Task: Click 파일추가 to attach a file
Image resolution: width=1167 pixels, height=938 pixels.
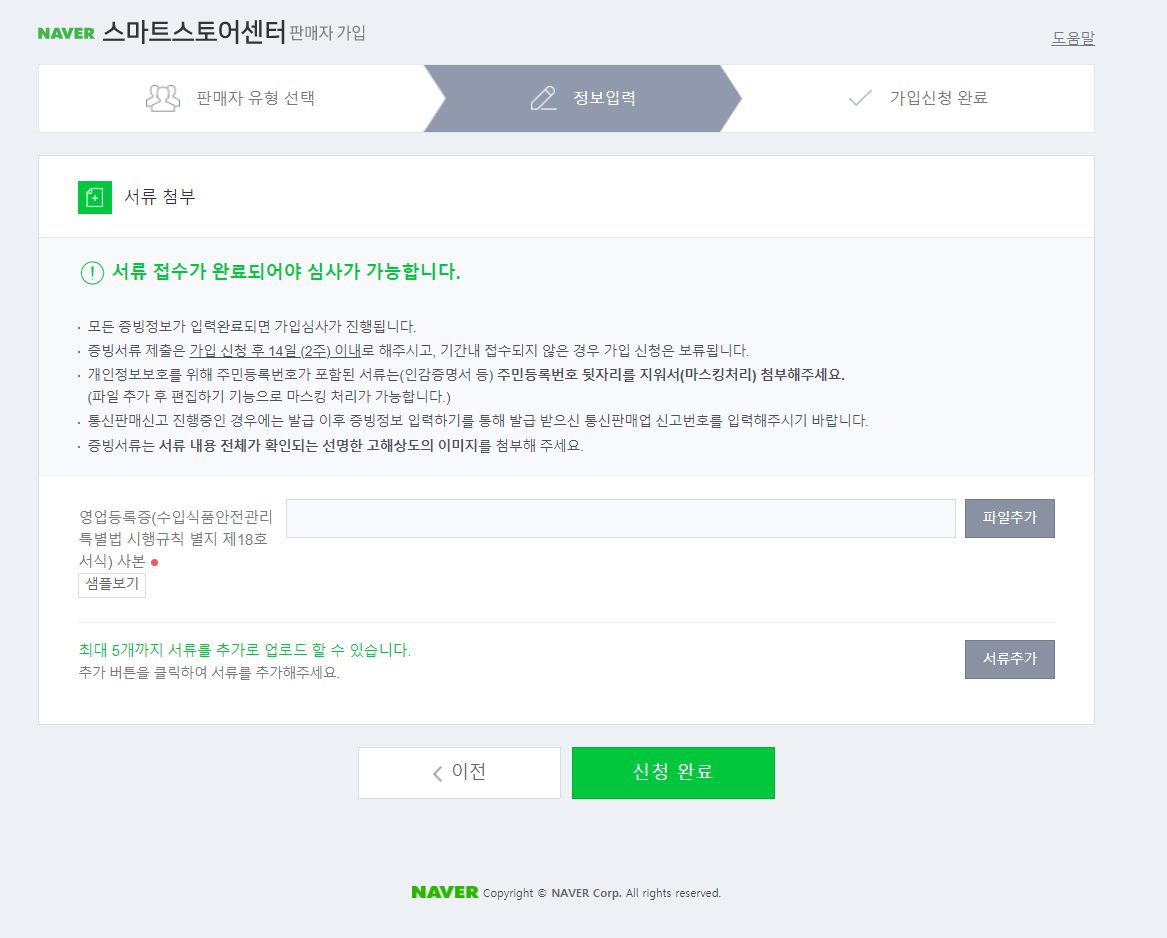Action: (x=1009, y=518)
